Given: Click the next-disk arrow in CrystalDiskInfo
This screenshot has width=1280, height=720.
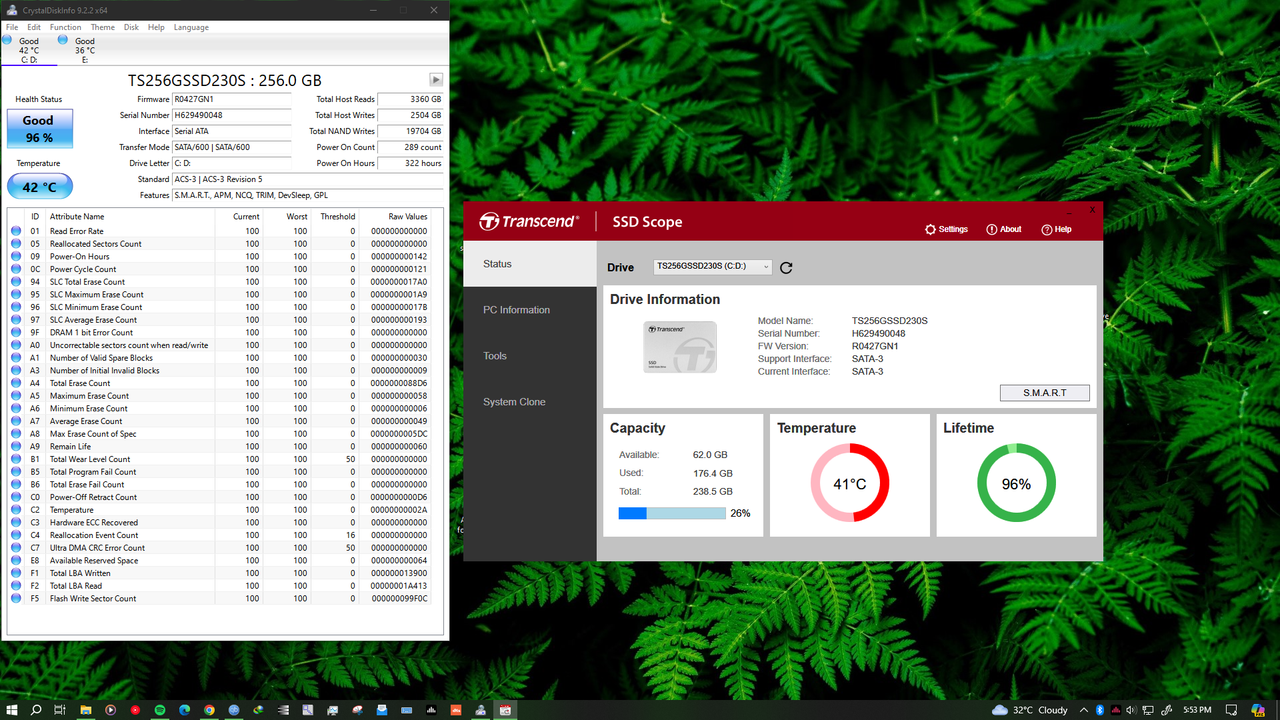Looking at the screenshot, I should coord(436,80).
